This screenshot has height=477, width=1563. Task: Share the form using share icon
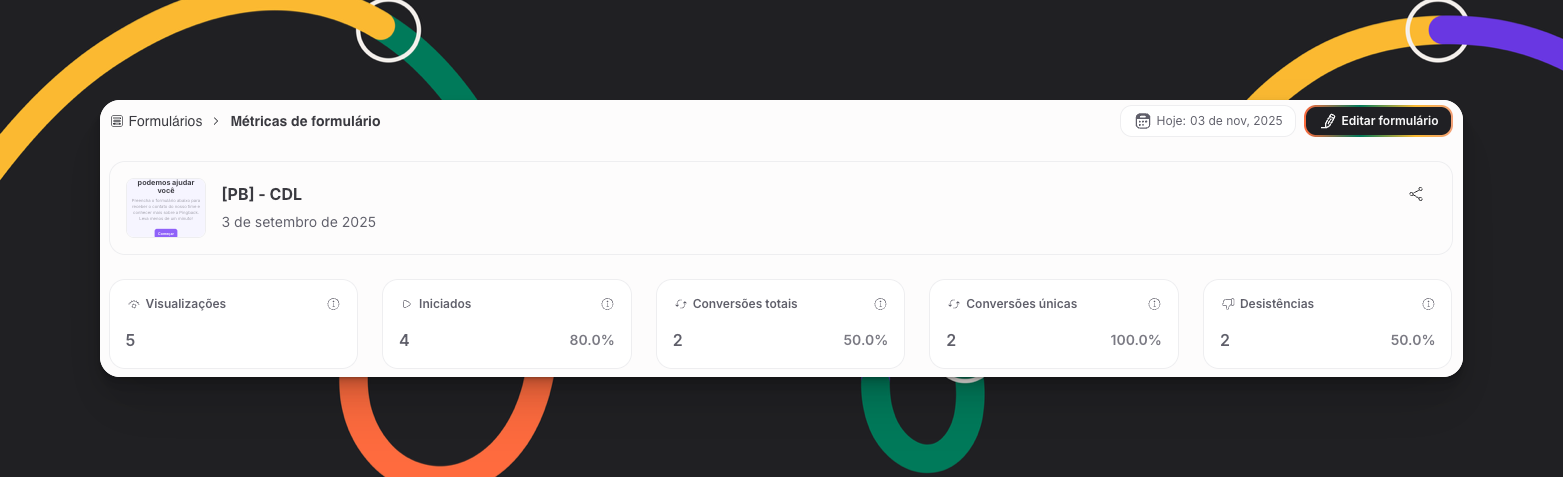point(1416,194)
